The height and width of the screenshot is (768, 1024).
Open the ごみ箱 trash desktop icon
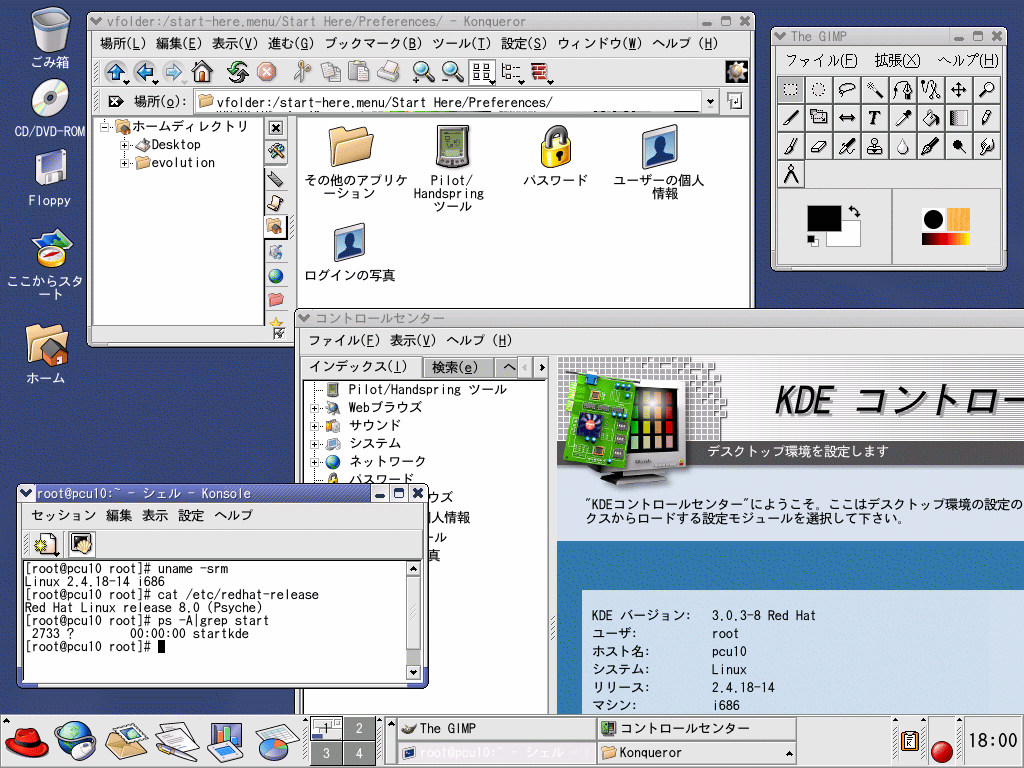[50, 38]
